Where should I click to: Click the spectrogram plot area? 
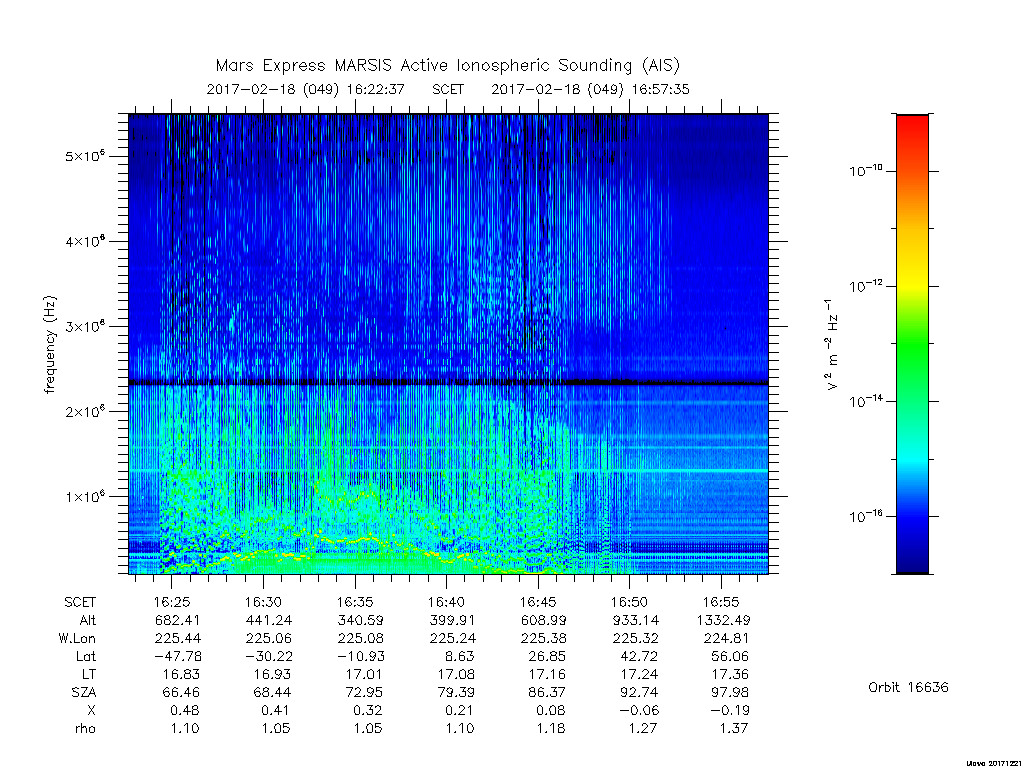click(x=448, y=344)
